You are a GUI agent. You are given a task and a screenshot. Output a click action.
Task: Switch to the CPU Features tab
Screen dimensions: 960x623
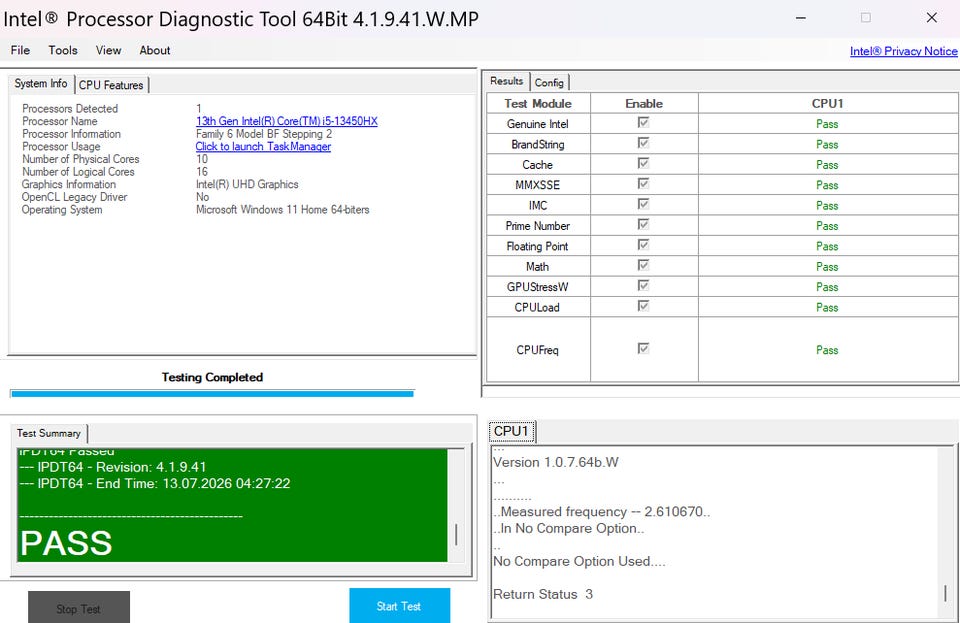(111, 85)
